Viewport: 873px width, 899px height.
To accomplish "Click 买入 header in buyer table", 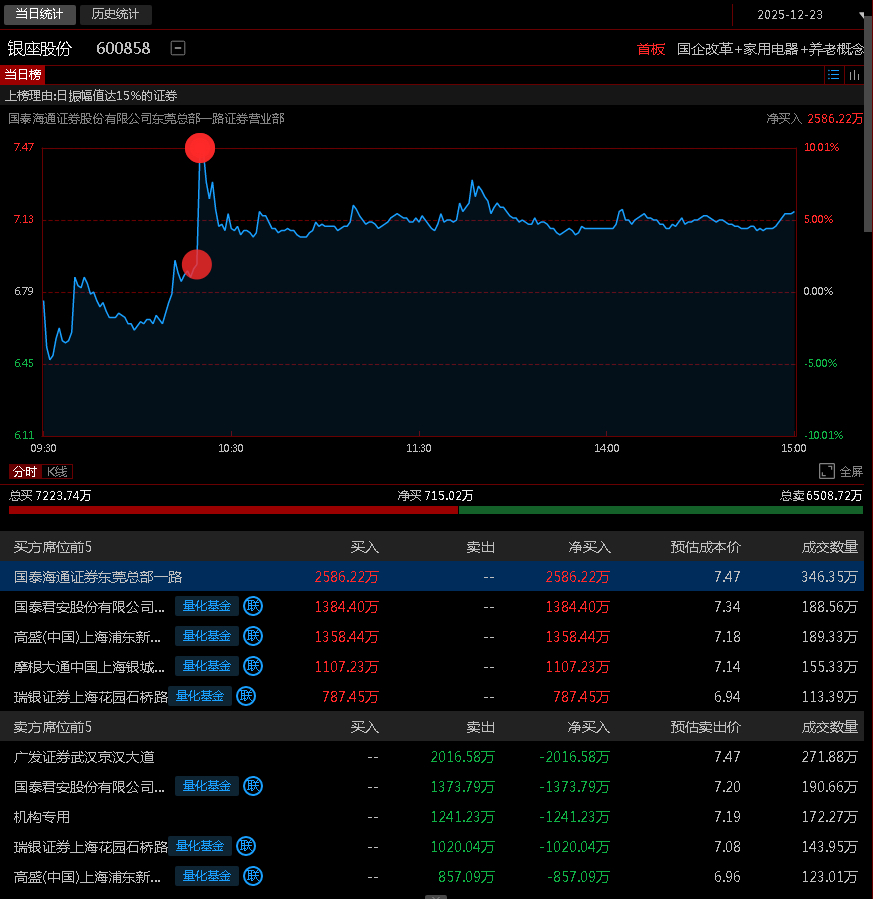I will (365, 547).
